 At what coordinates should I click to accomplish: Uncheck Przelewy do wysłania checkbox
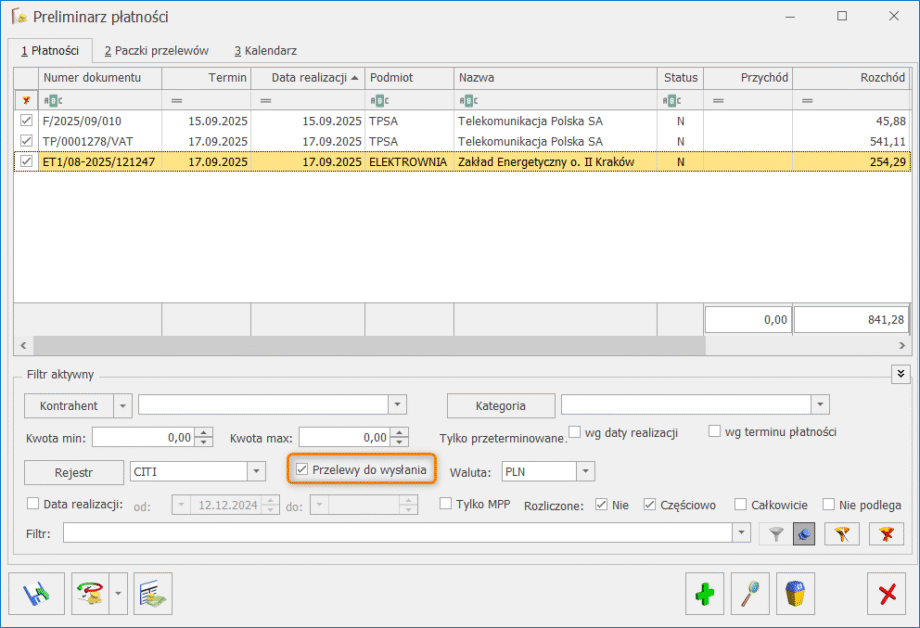point(303,470)
